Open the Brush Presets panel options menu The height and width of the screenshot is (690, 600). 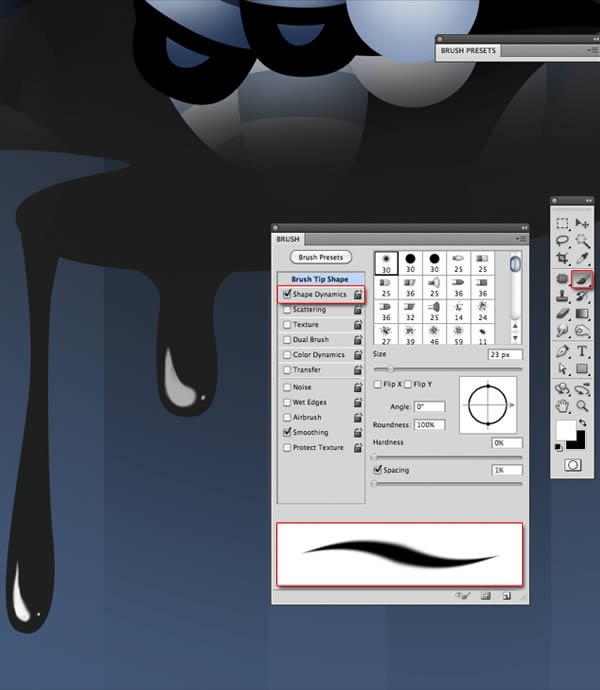(593, 50)
